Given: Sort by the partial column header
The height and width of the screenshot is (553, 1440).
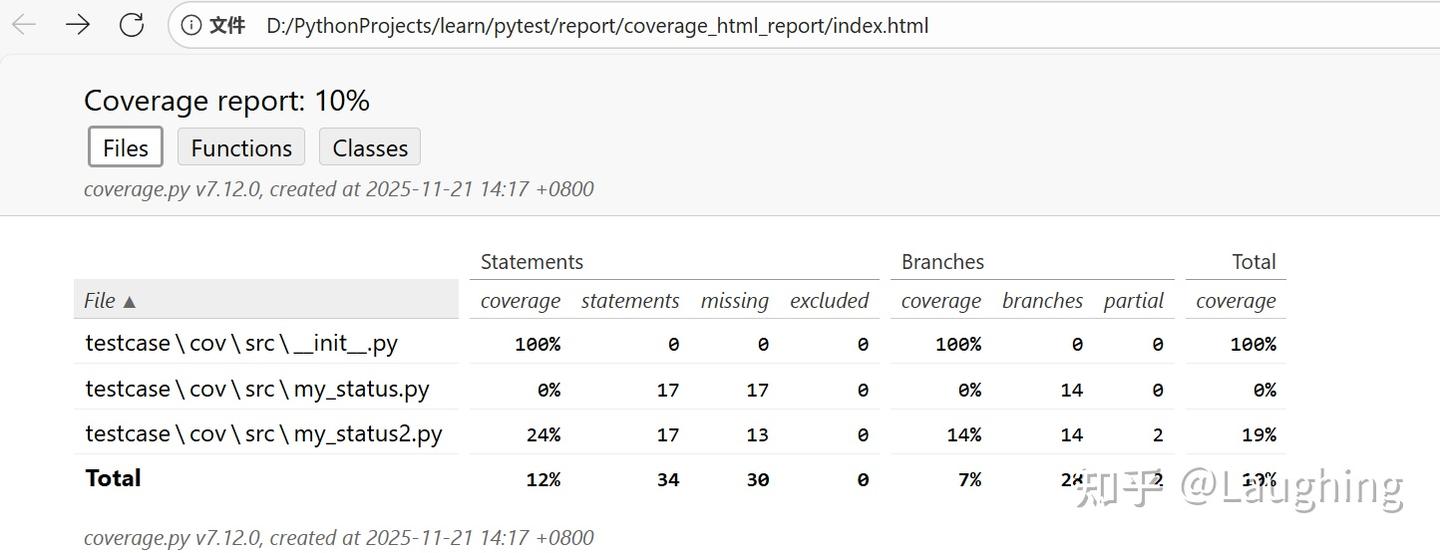Looking at the screenshot, I should pos(1133,301).
